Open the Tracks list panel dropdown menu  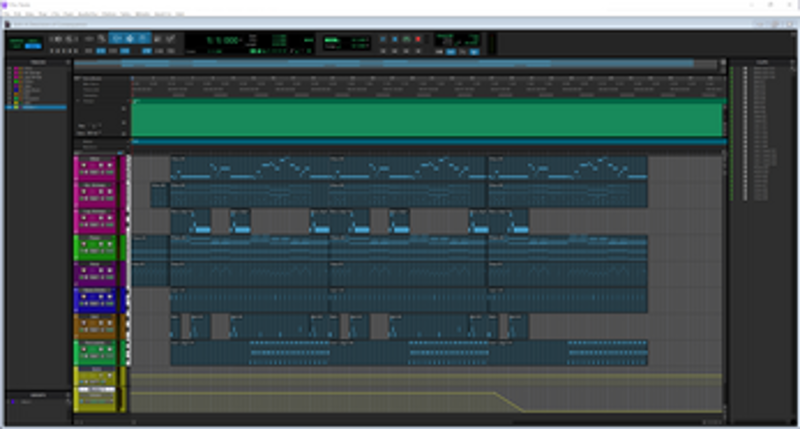click(x=68, y=62)
